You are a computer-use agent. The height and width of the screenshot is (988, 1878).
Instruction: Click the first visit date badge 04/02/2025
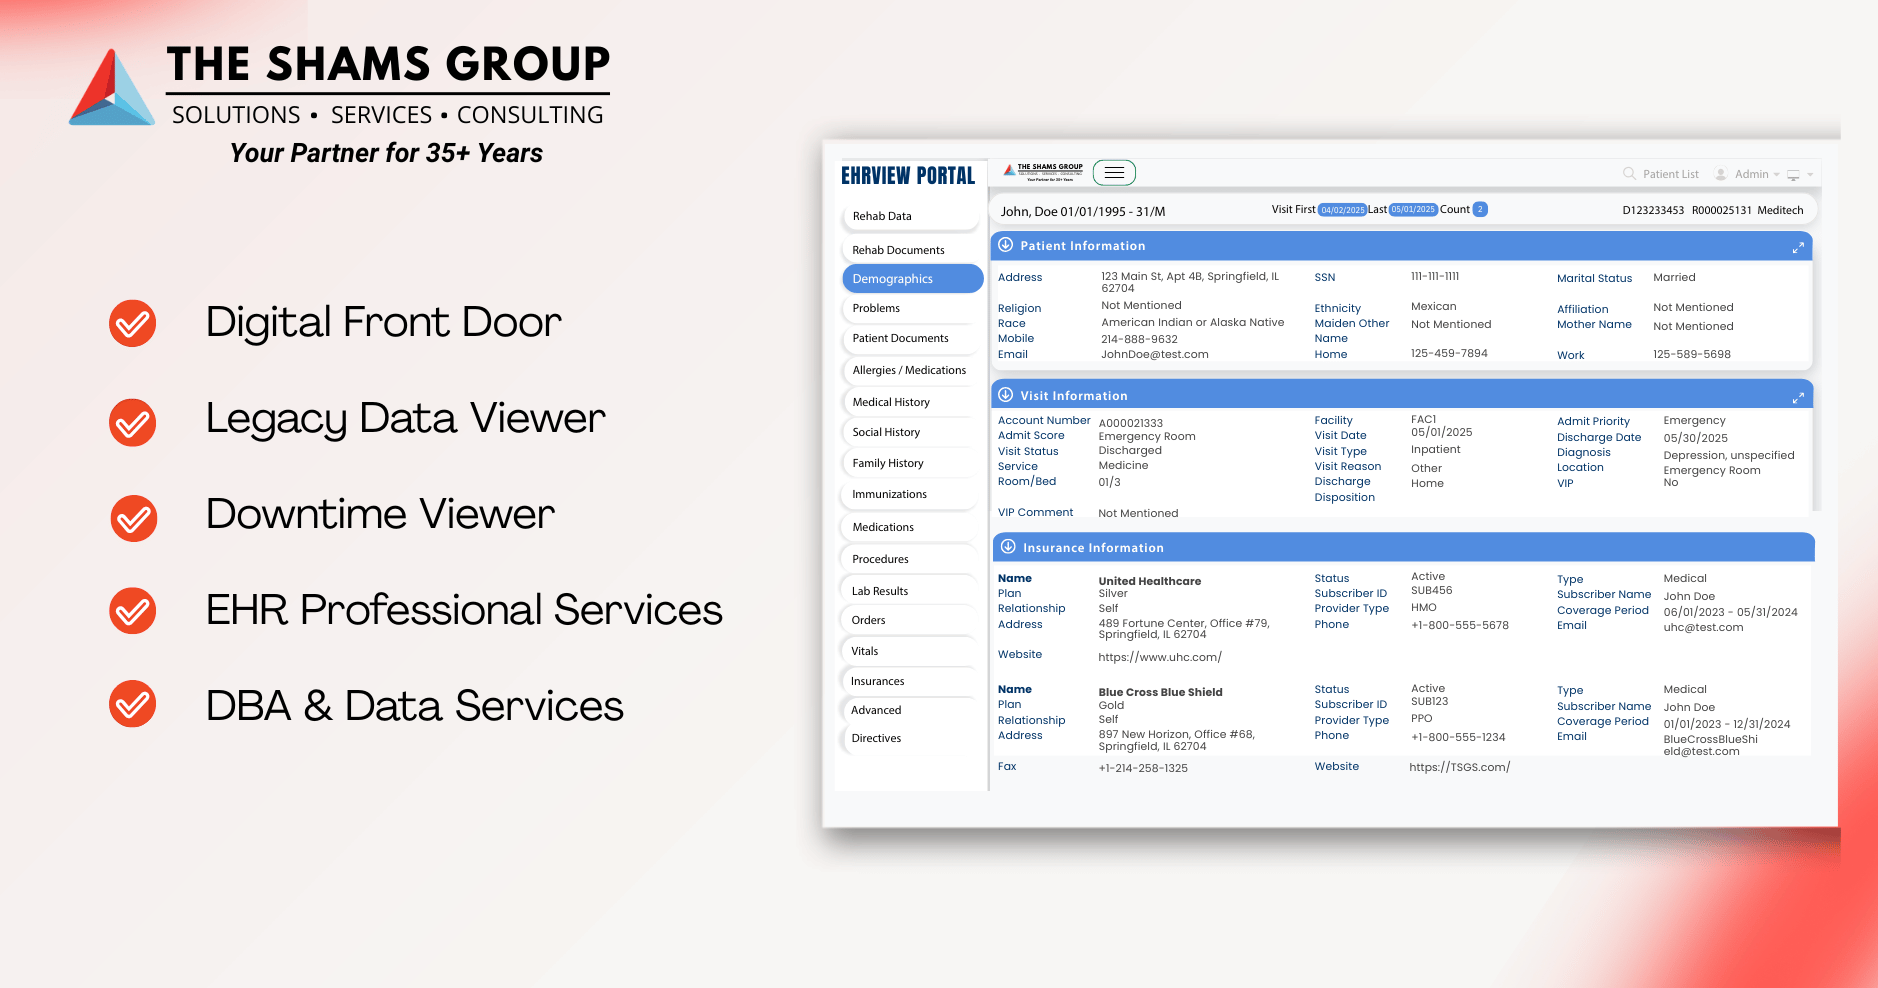click(1342, 210)
